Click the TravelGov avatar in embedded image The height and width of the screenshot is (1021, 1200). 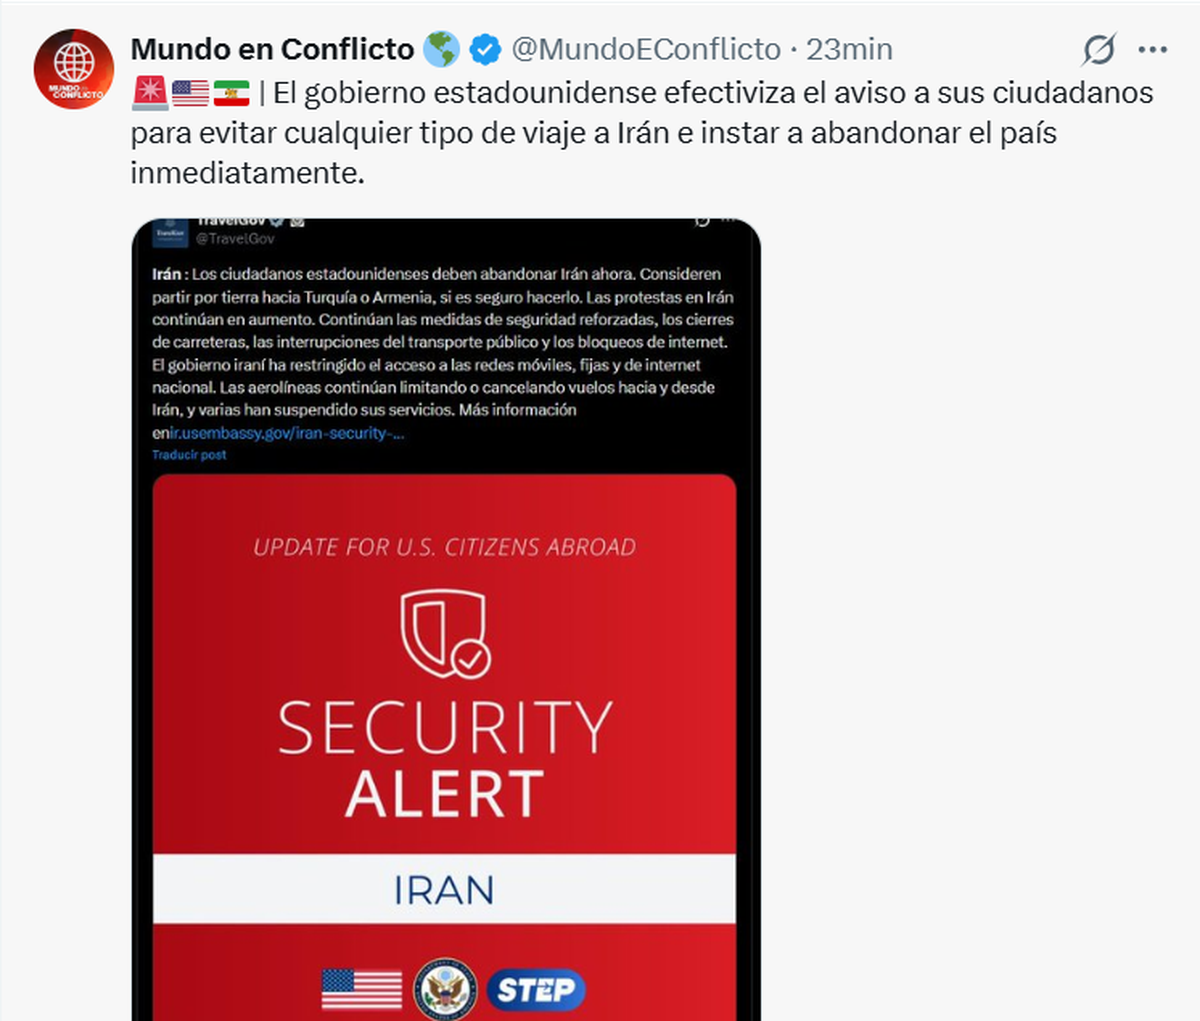170,233
